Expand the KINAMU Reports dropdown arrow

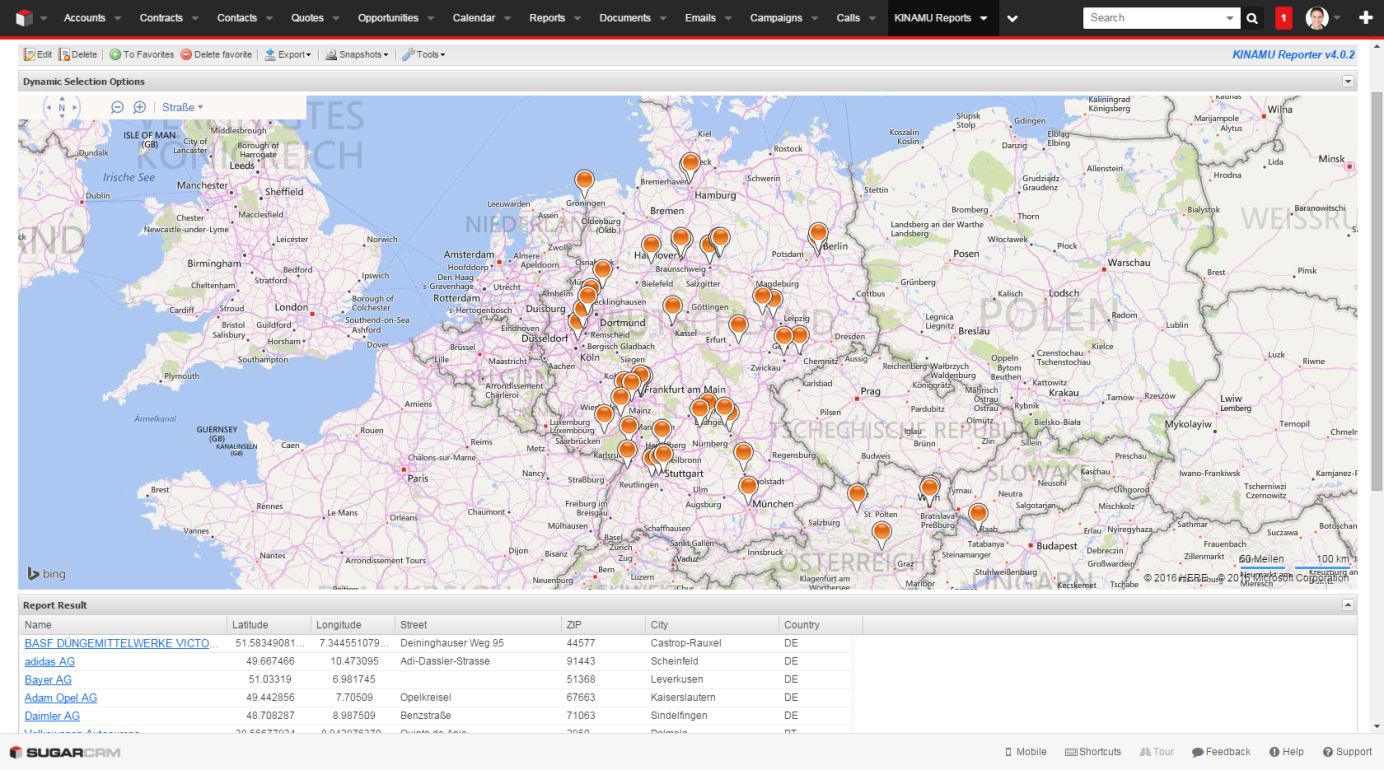tap(984, 19)
